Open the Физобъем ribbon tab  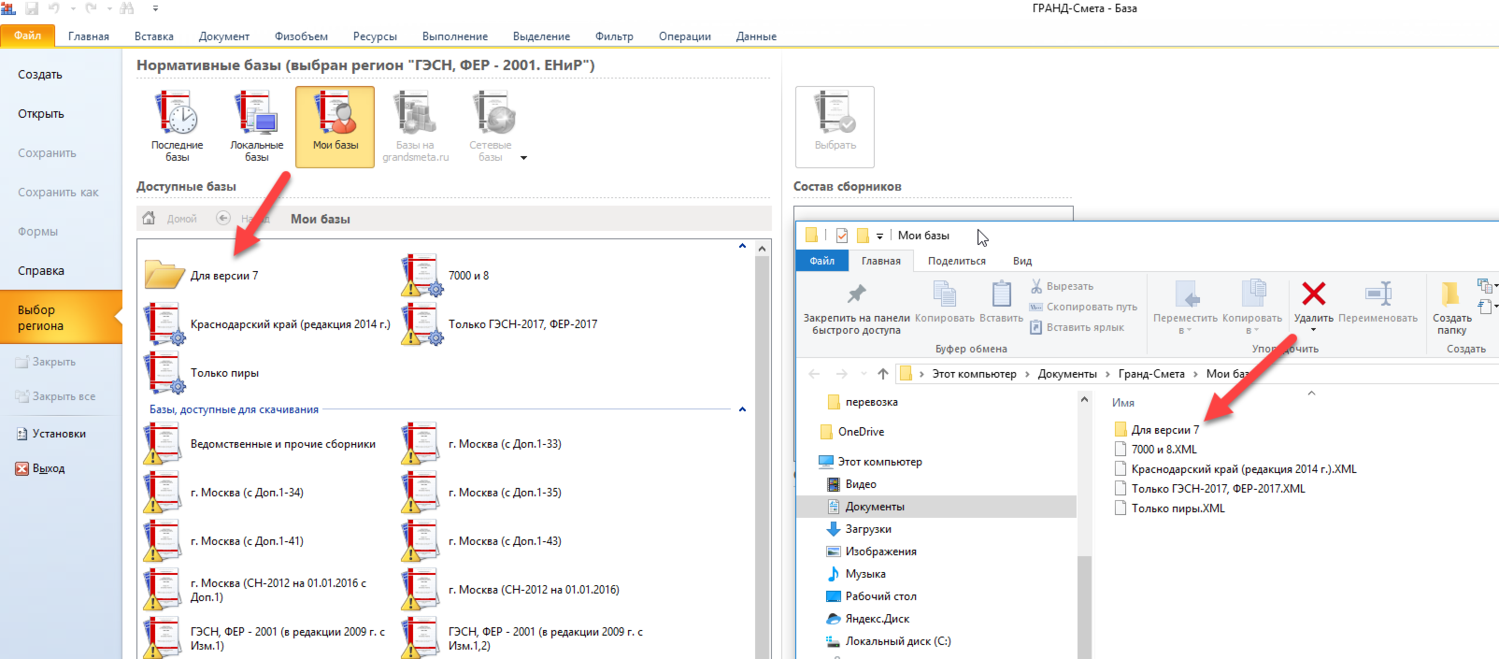coord(301,36)
